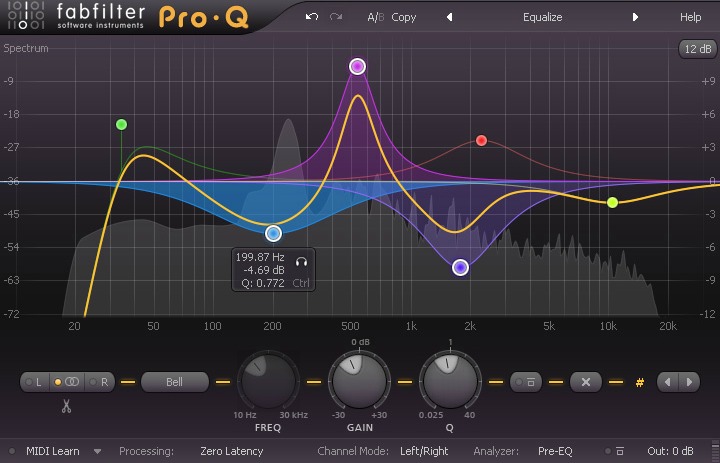Change the Zero Latency processing mode
Viewport: 720px width, 463px height.
coord(231,451)
